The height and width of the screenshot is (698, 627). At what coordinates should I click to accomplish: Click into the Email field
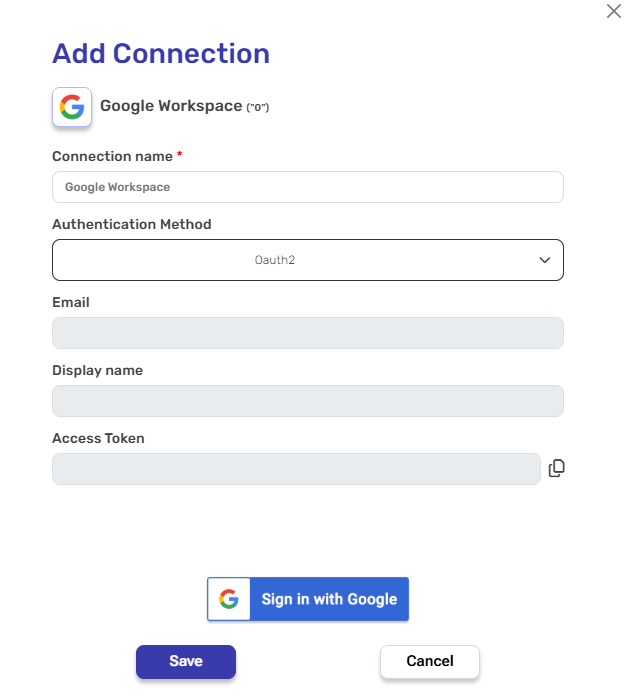[x=307, y=333]
